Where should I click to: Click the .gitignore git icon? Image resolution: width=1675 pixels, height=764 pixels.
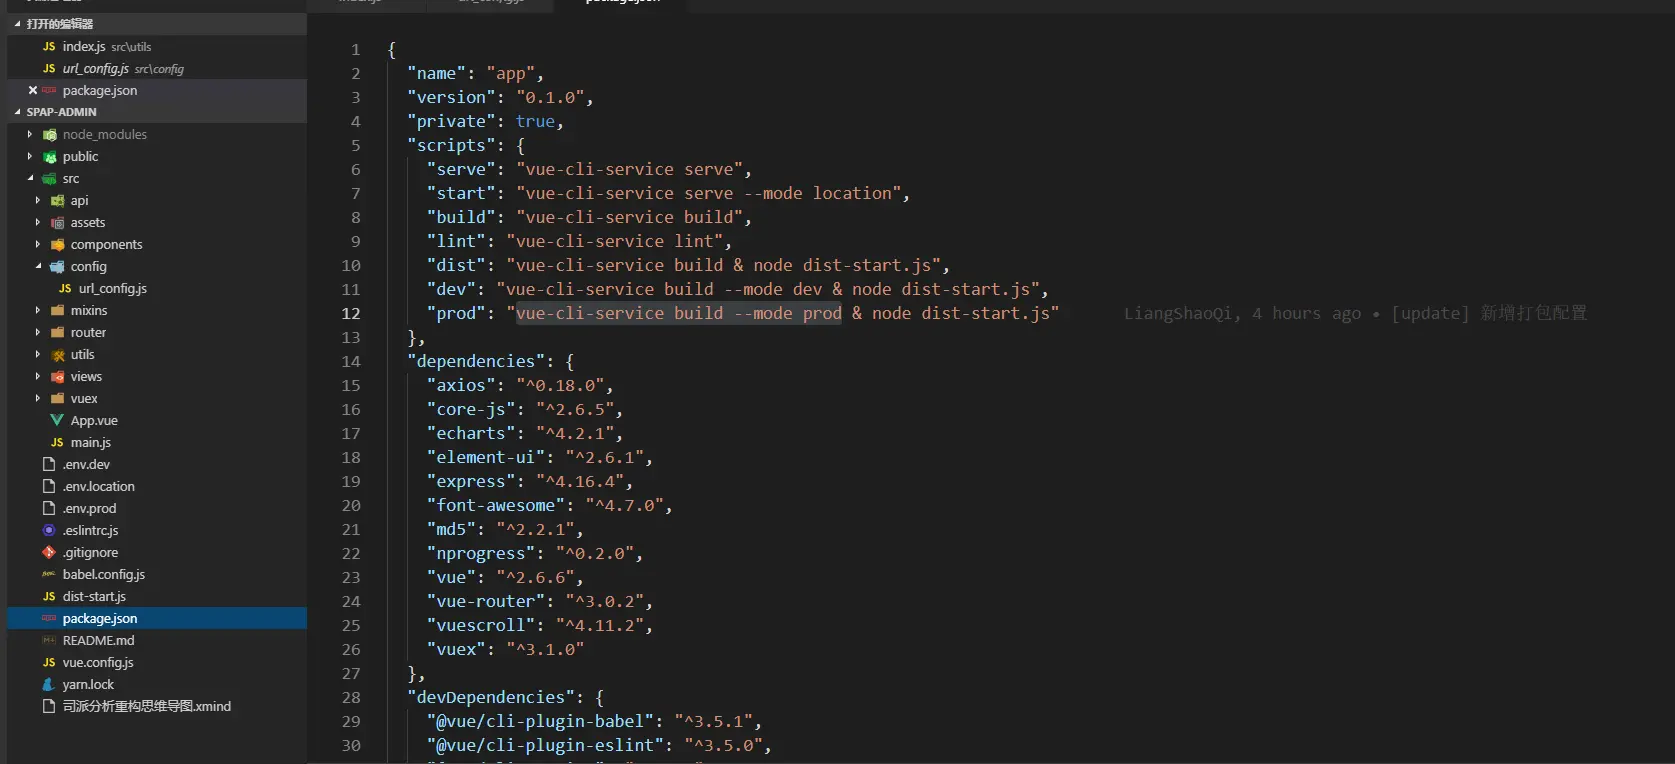(x=49, y=552)
